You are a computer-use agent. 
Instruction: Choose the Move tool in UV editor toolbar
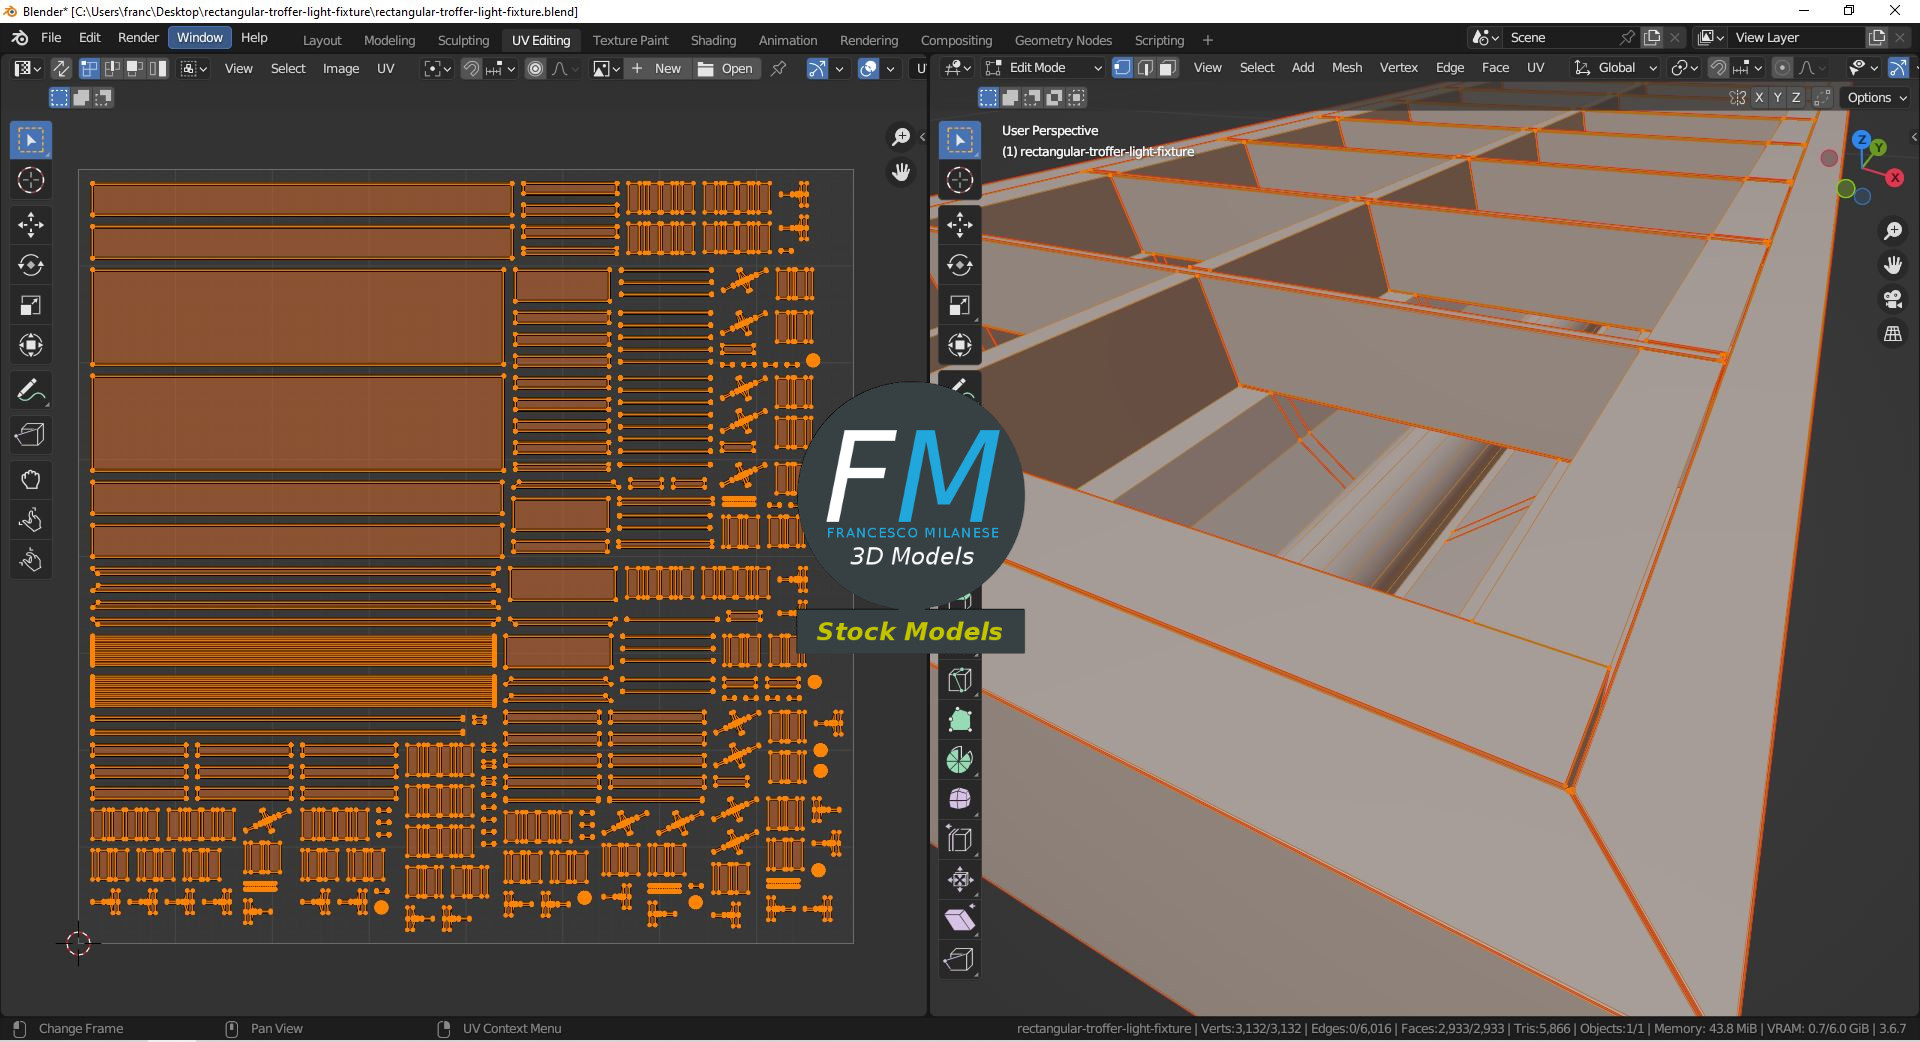coord(31,225)
